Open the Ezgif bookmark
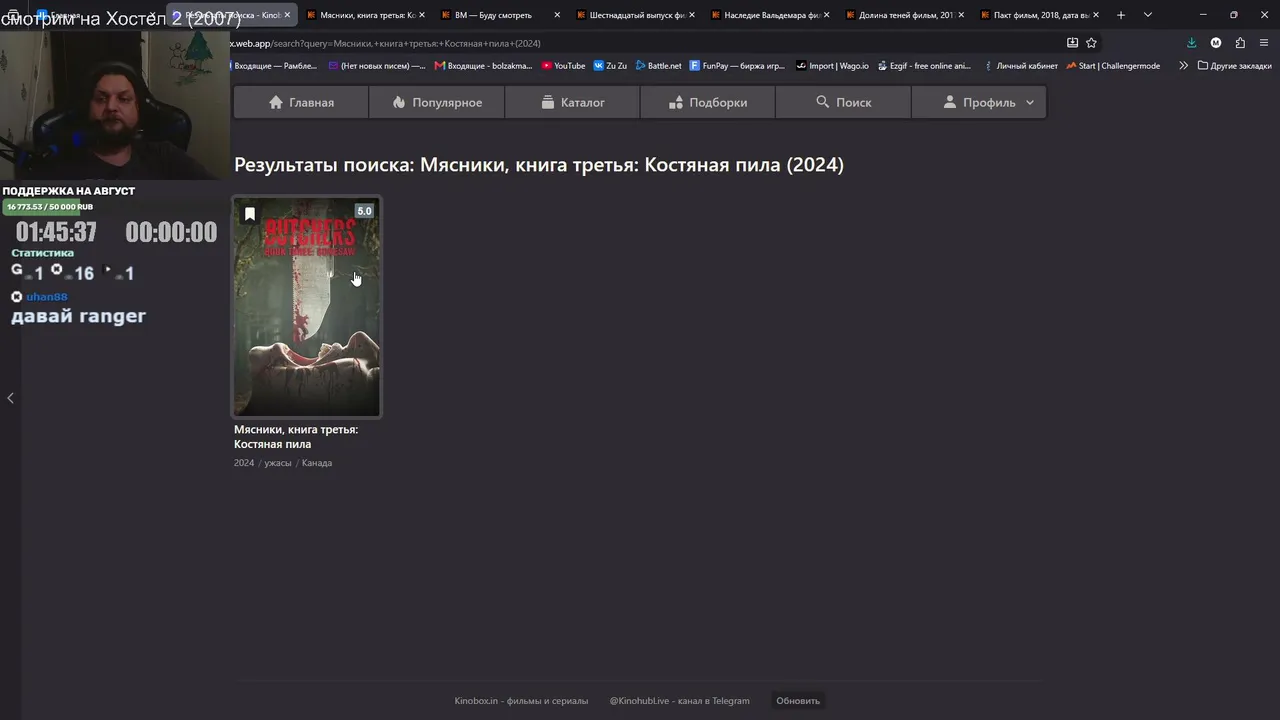 point(924,66)
